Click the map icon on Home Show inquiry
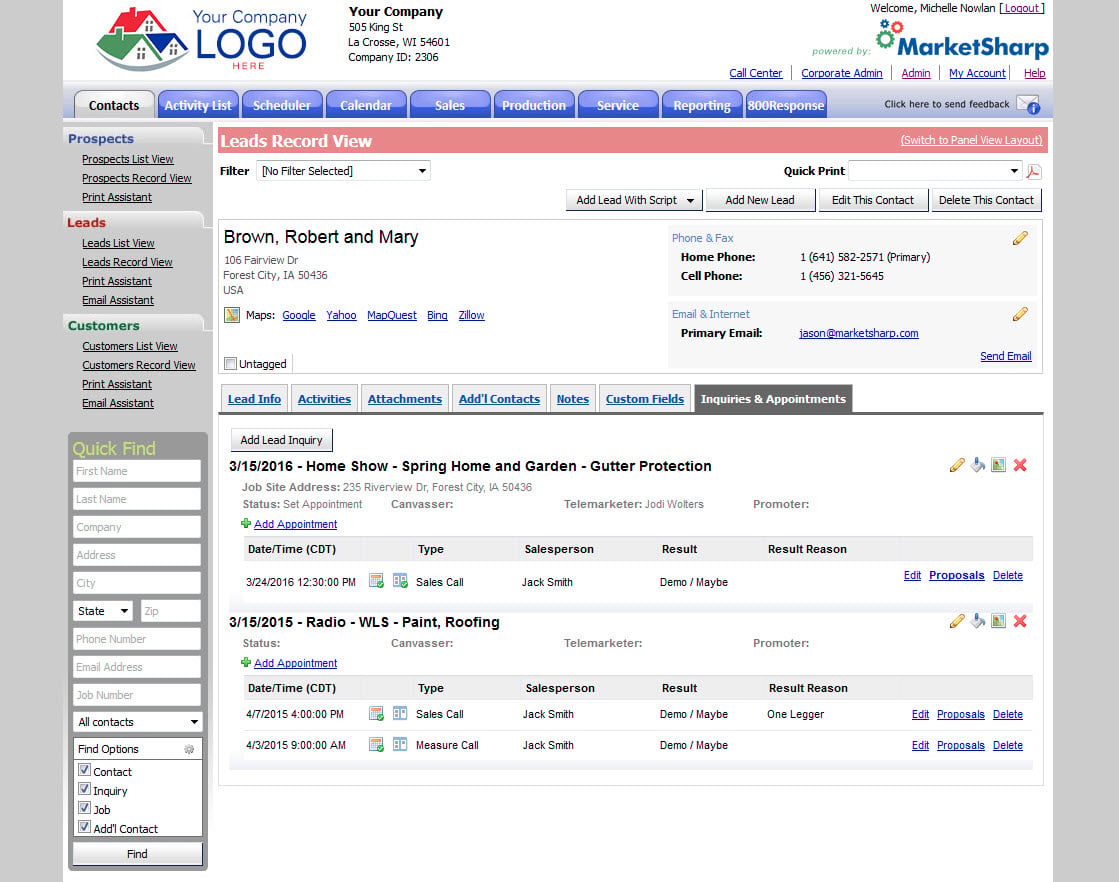 (x=998, y=465)
